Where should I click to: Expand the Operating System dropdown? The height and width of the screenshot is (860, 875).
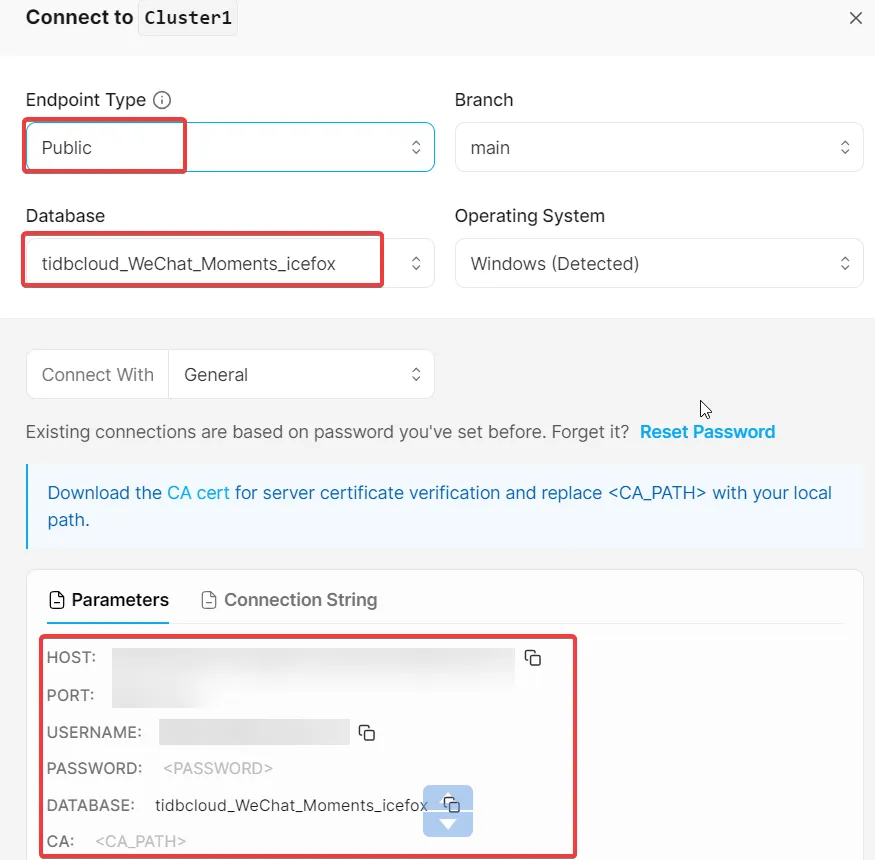[x=658, y=264]
